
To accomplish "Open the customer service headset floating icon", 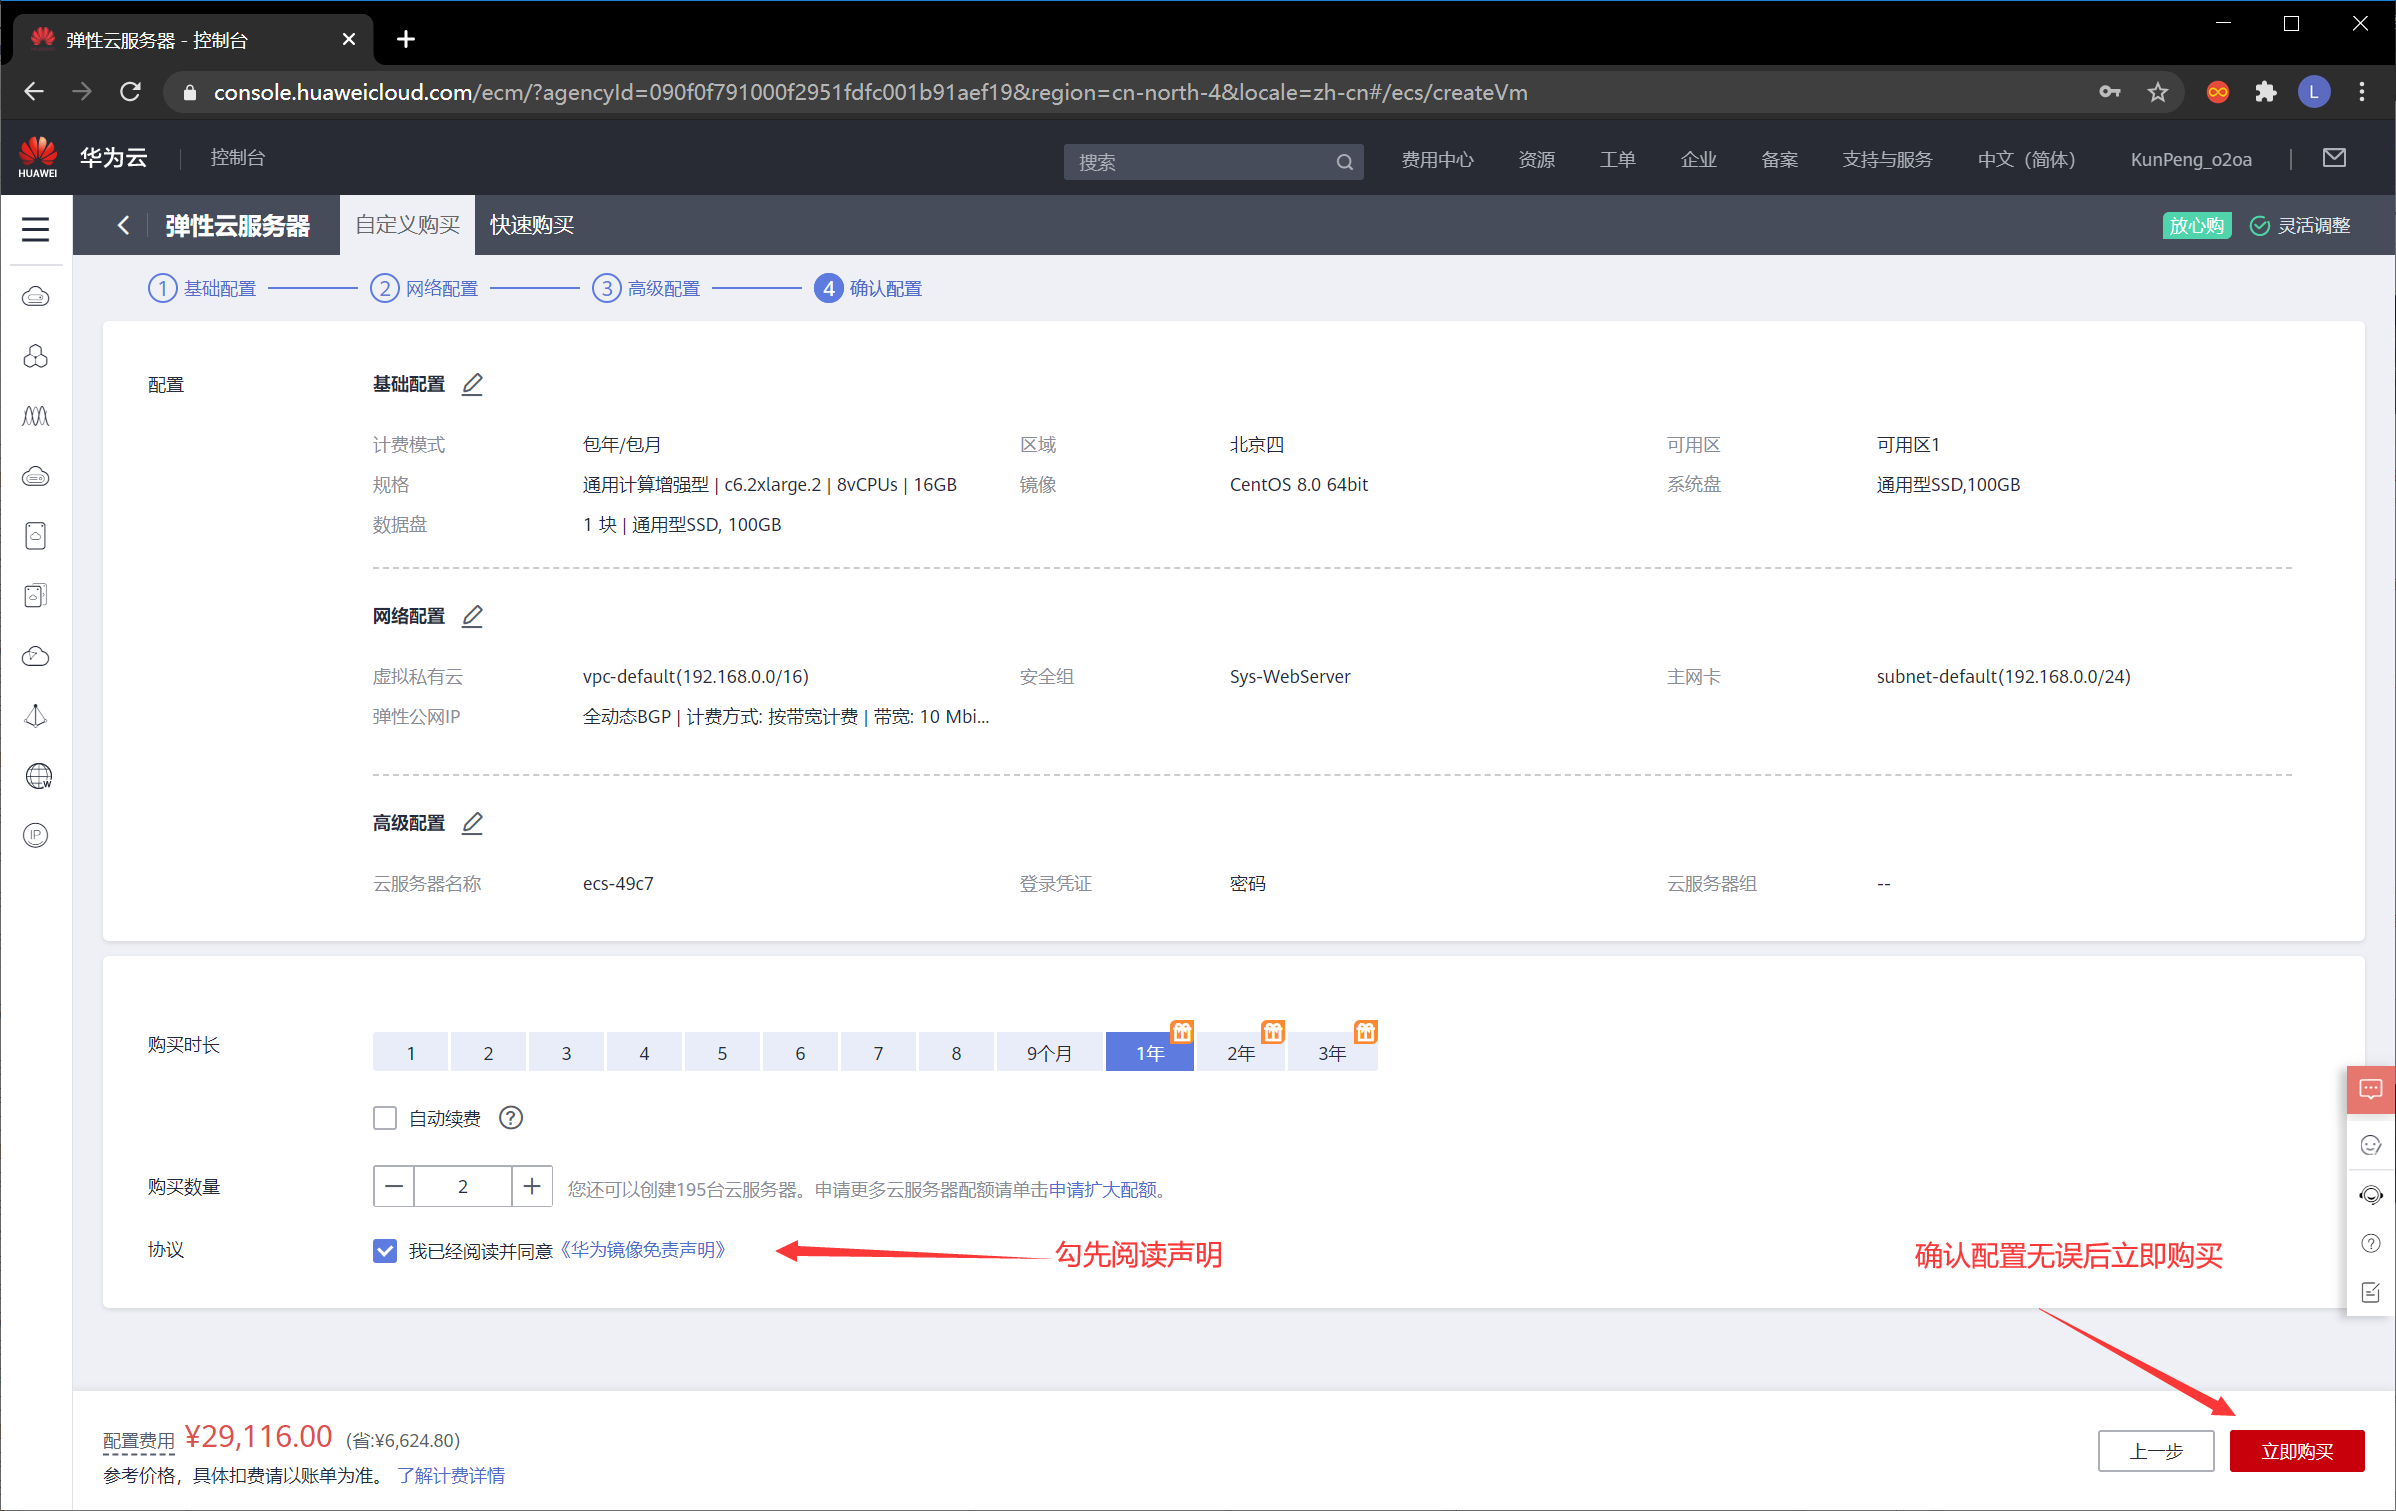I will coord(2371,1195).
